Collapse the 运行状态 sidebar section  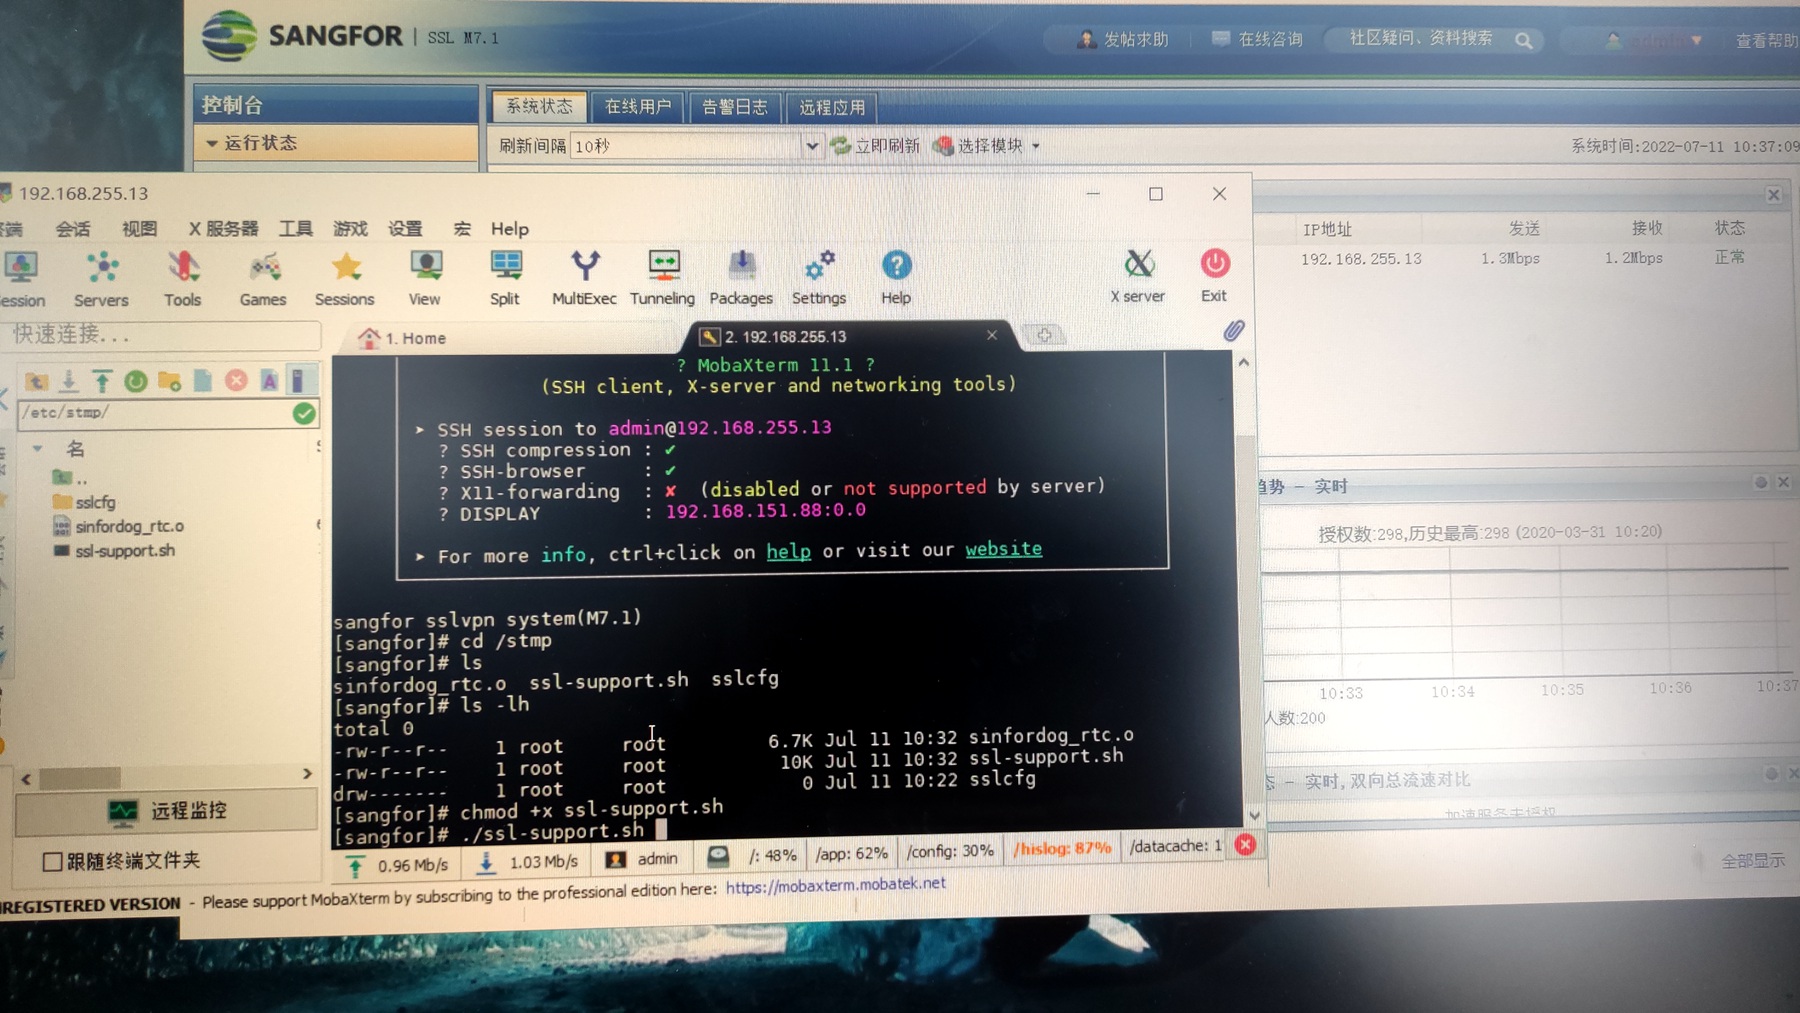click(212, 143)
